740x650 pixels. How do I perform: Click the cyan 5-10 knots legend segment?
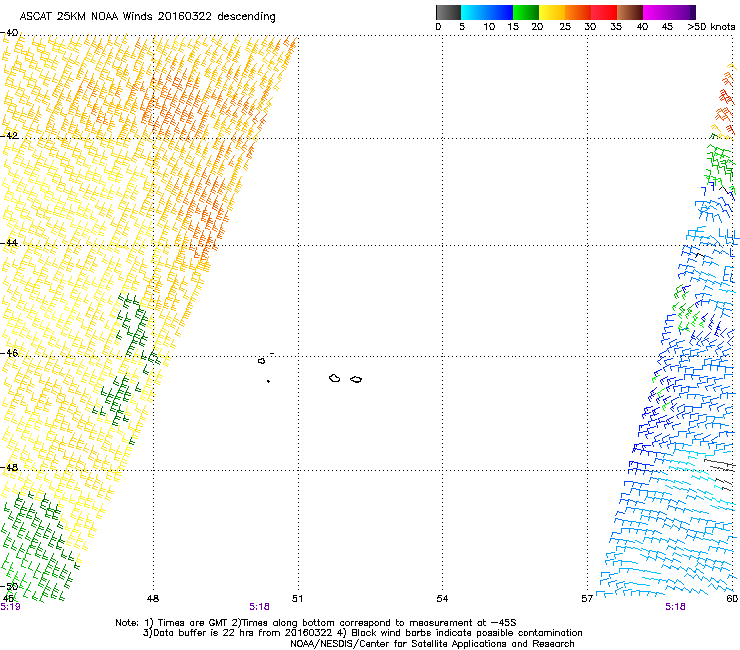pyautogui.click(x=474, y=12)
